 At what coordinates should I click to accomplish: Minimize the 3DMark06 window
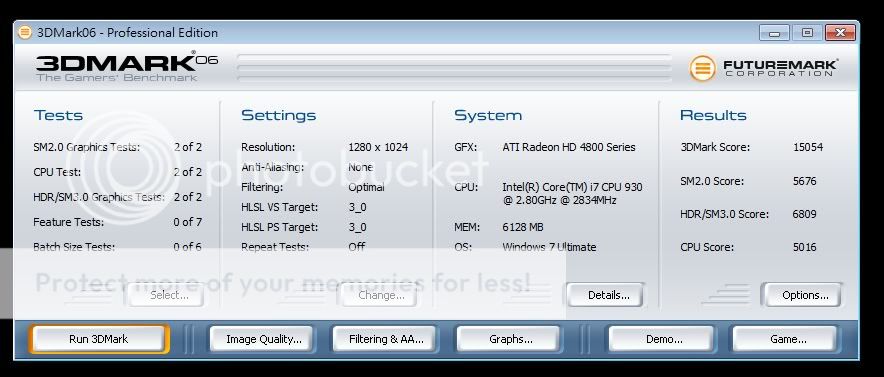tap(774, 33)
